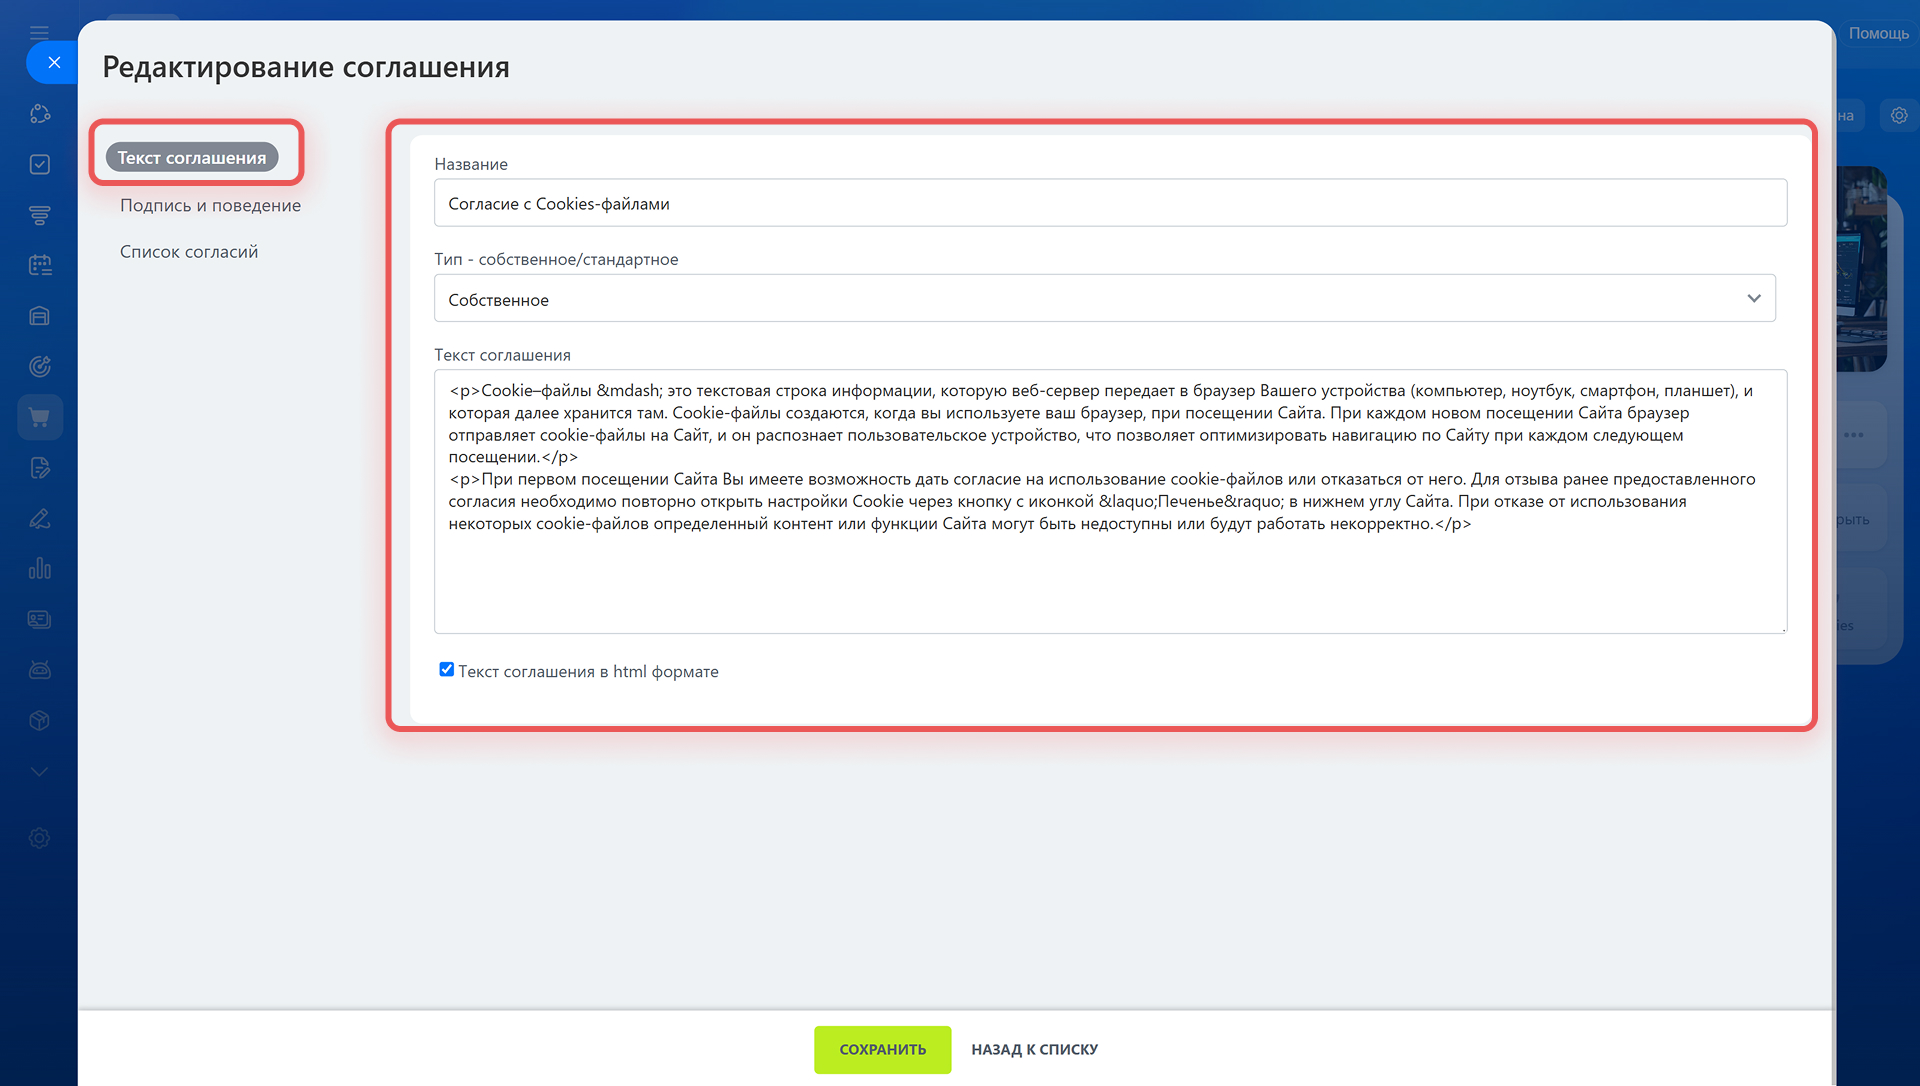Toggle 'Текст соглашения в html формате' checkbox
The image size is (1920, 1086).
(446, 670)
